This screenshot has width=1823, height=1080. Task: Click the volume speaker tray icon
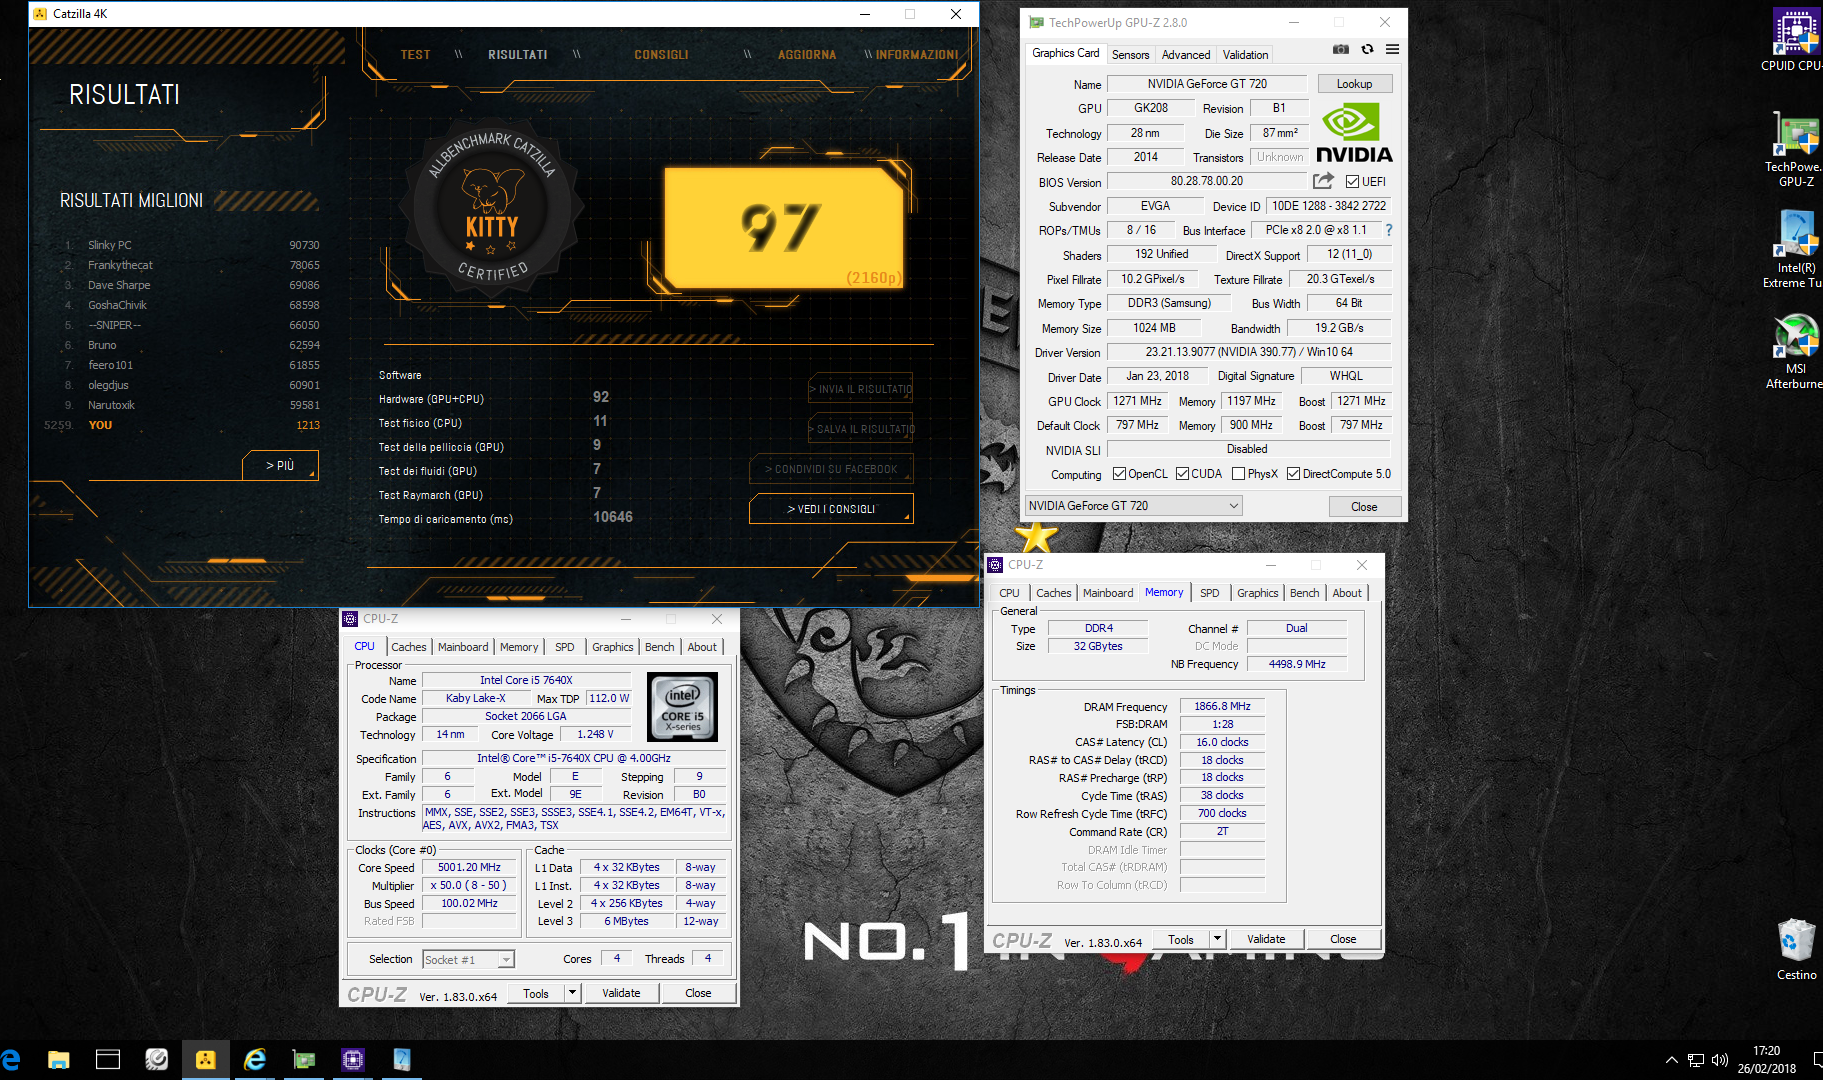tap(1720, 1060)
